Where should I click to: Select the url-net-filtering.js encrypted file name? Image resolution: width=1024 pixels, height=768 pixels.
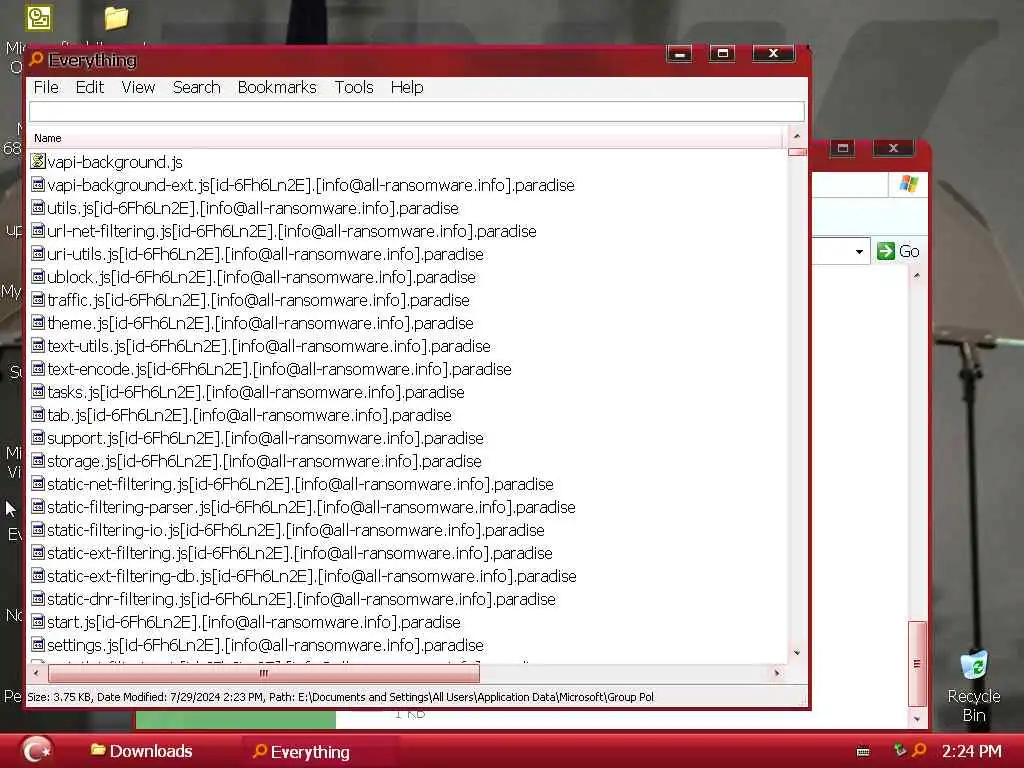292,231
